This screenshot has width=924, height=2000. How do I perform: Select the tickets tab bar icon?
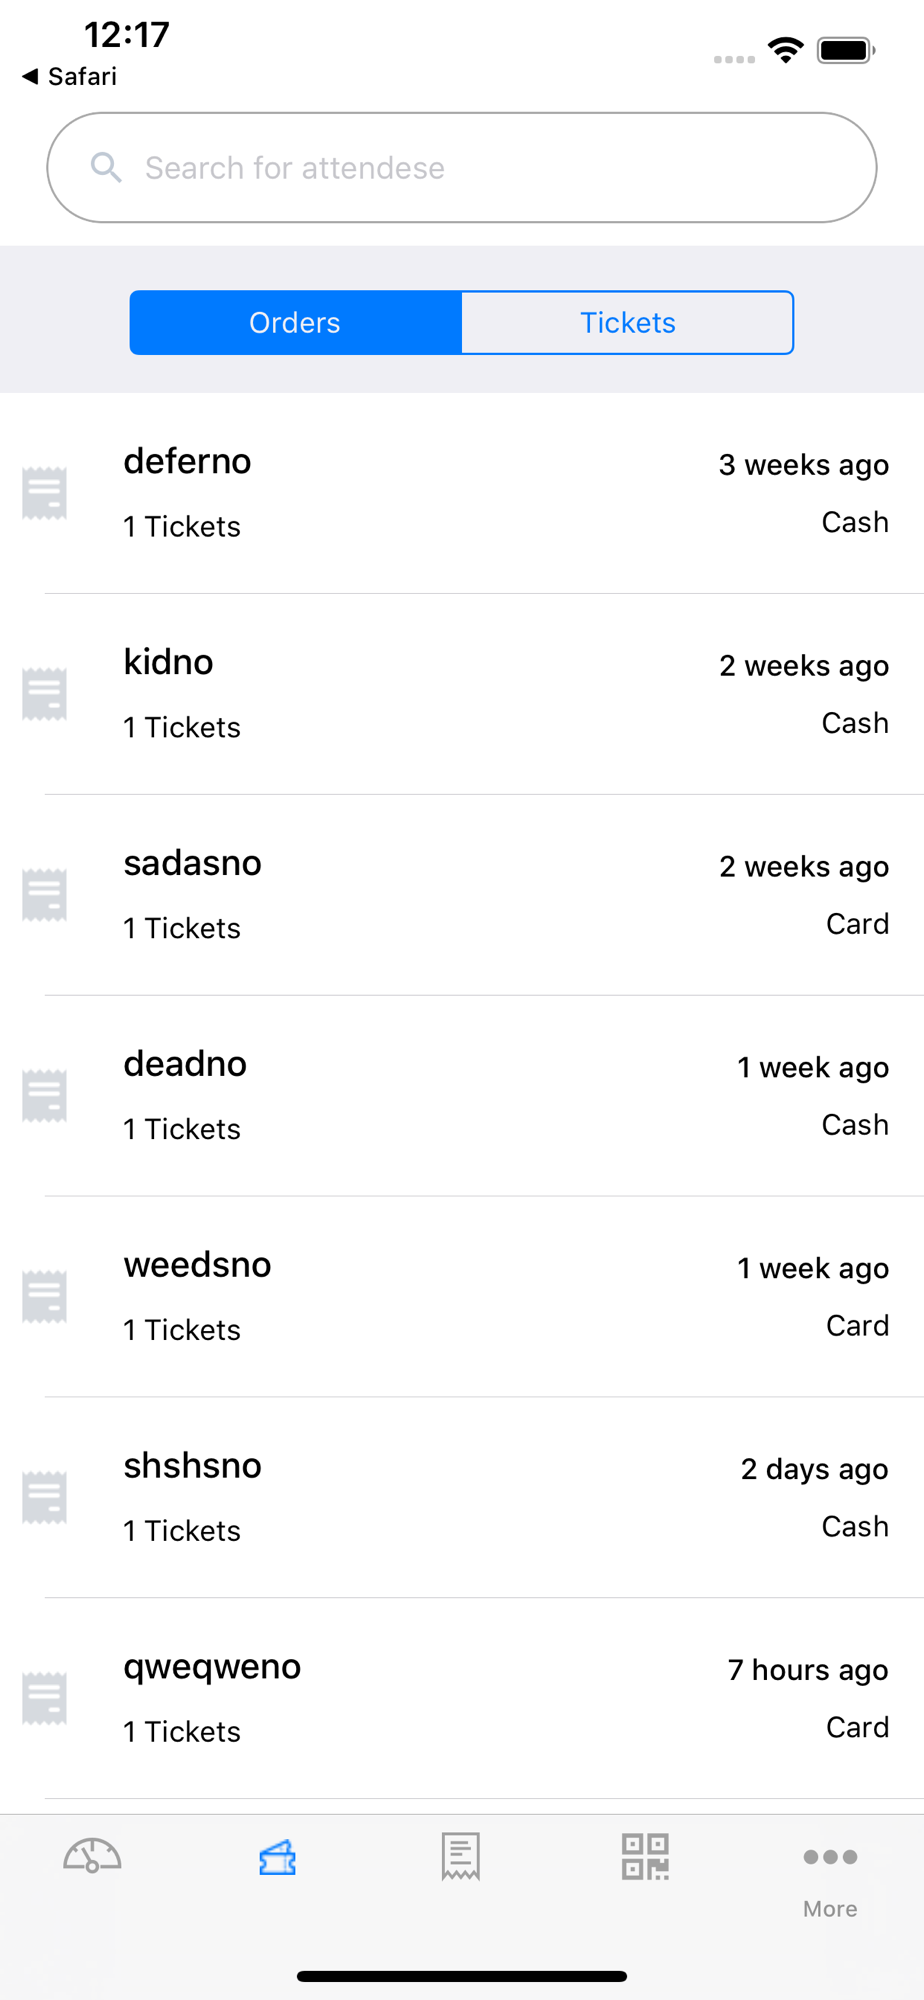tap(277, 1857)
